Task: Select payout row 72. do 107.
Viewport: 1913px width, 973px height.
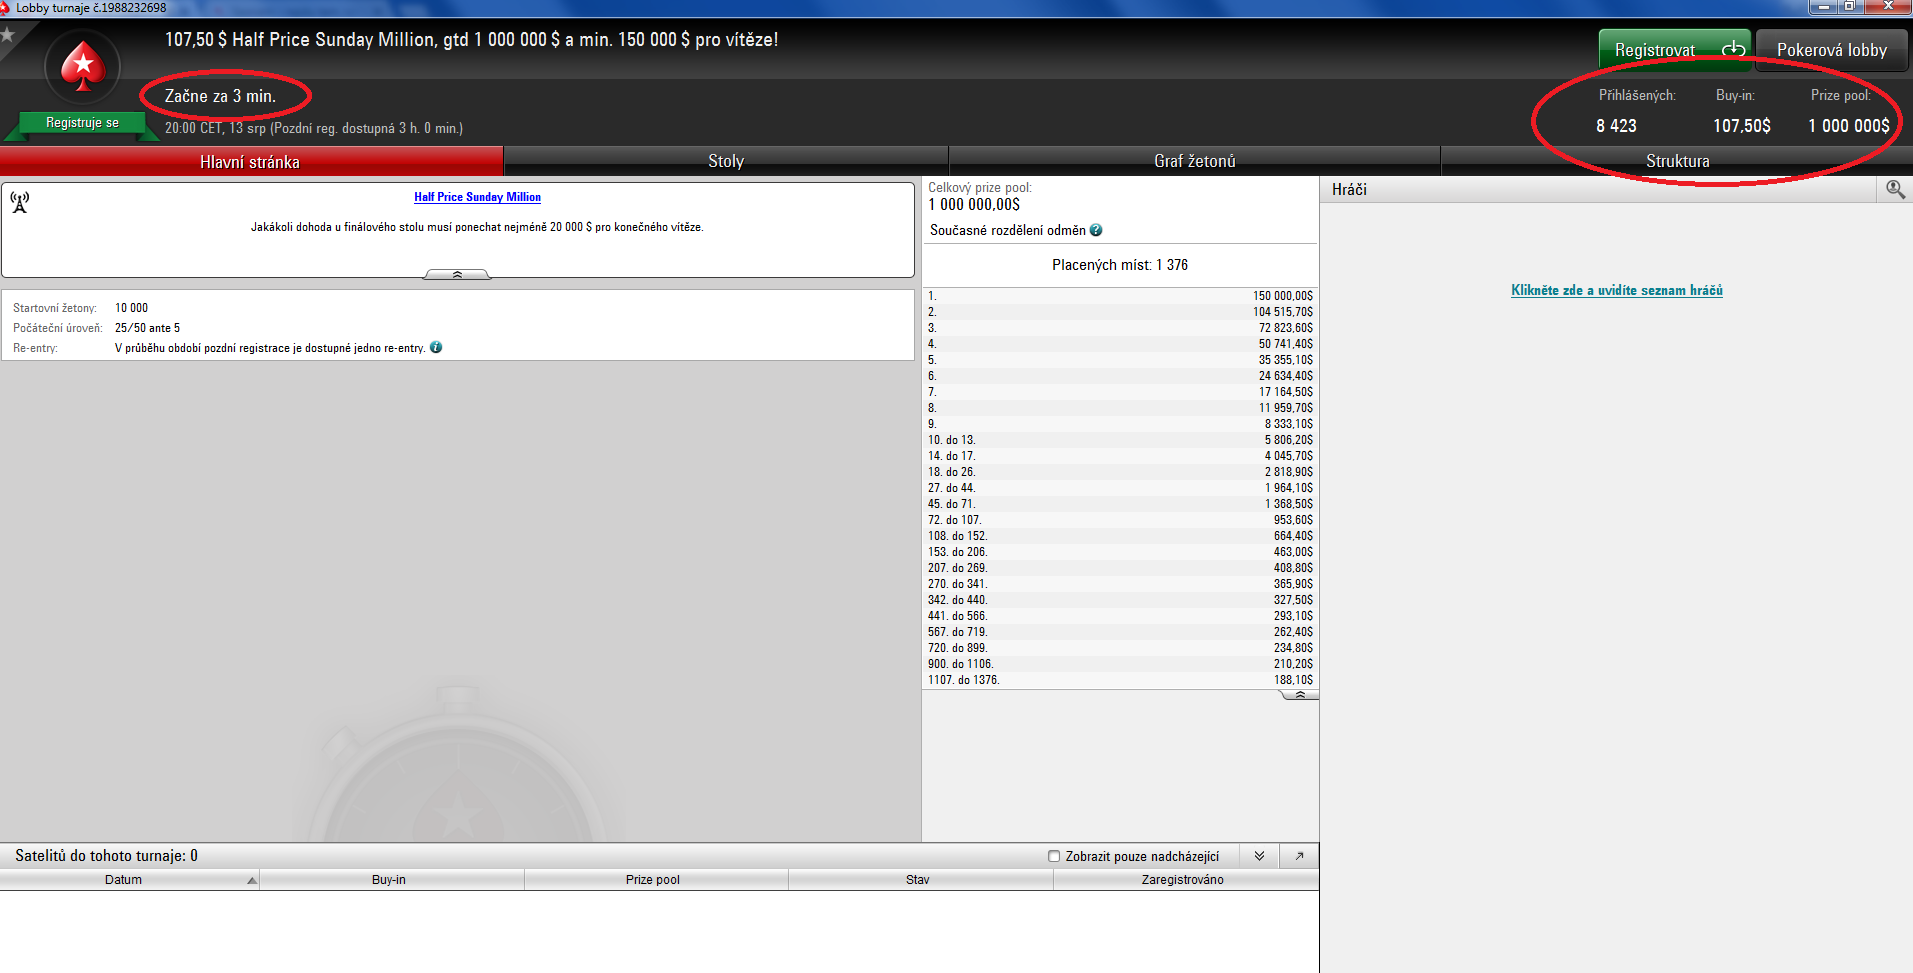Action: [1120, 520]
